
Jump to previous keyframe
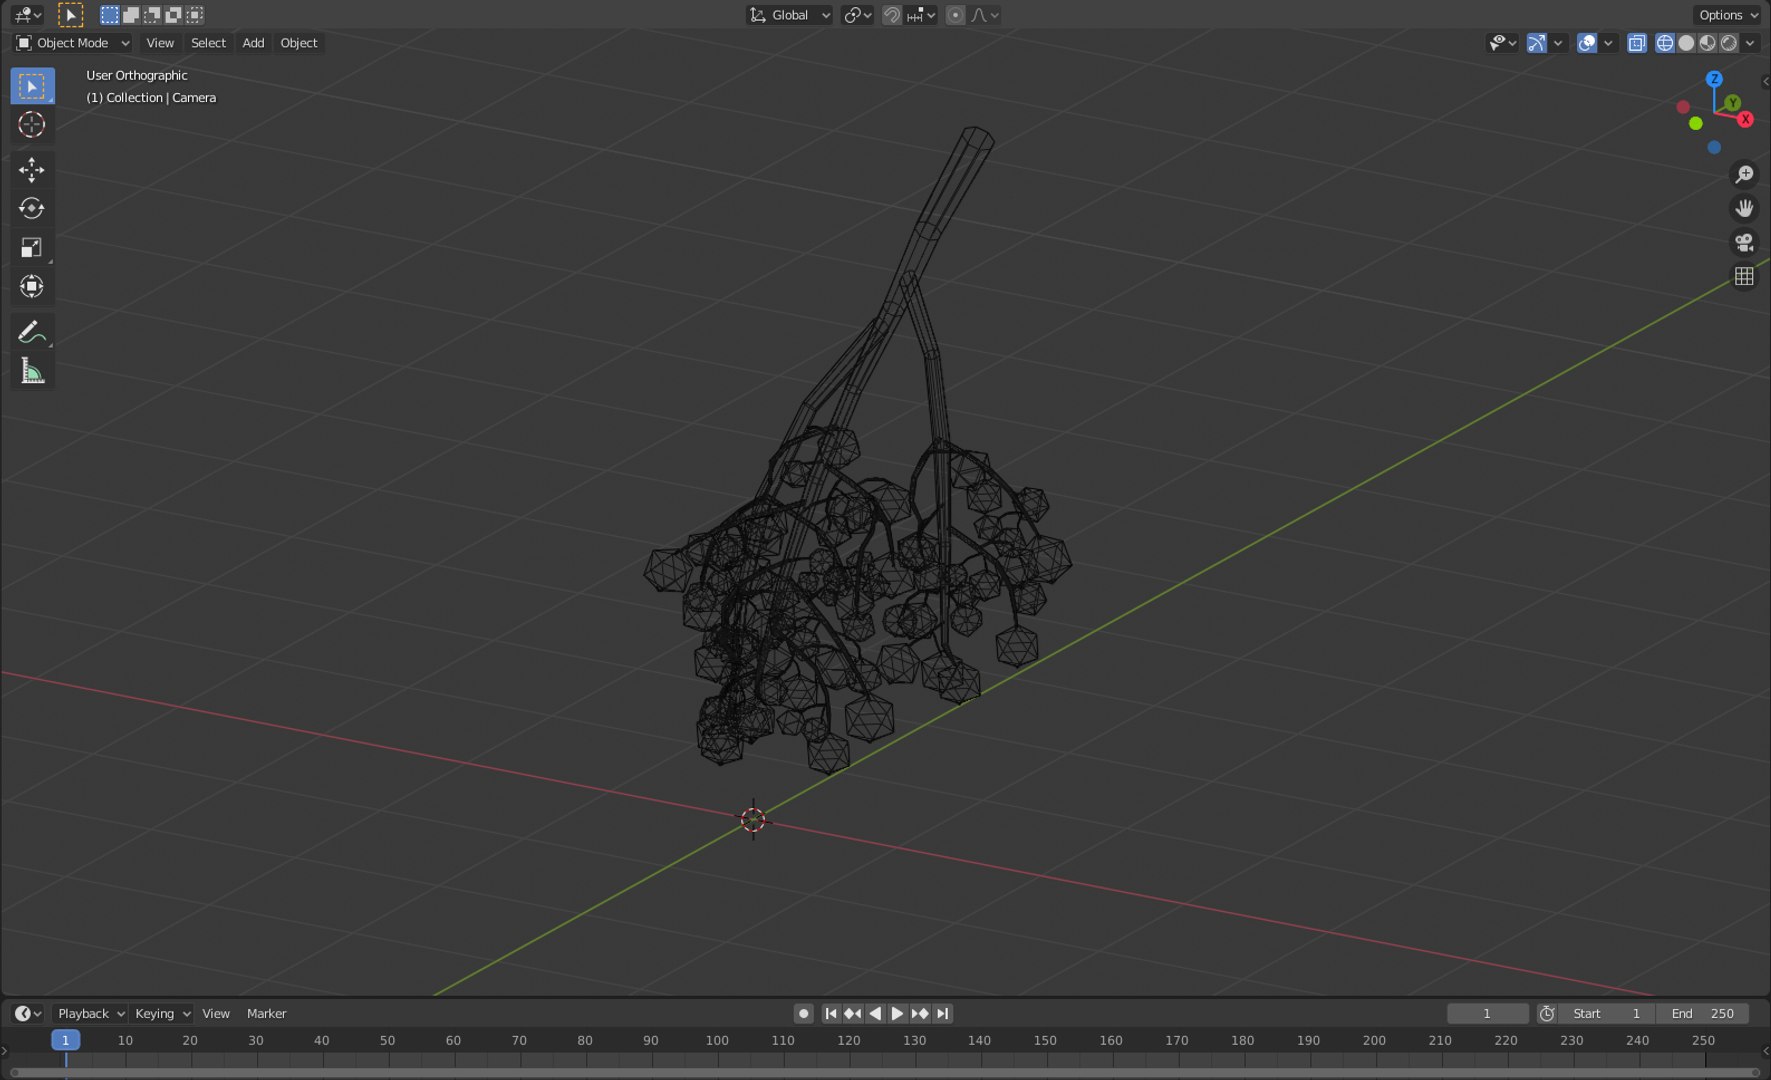852,1013
